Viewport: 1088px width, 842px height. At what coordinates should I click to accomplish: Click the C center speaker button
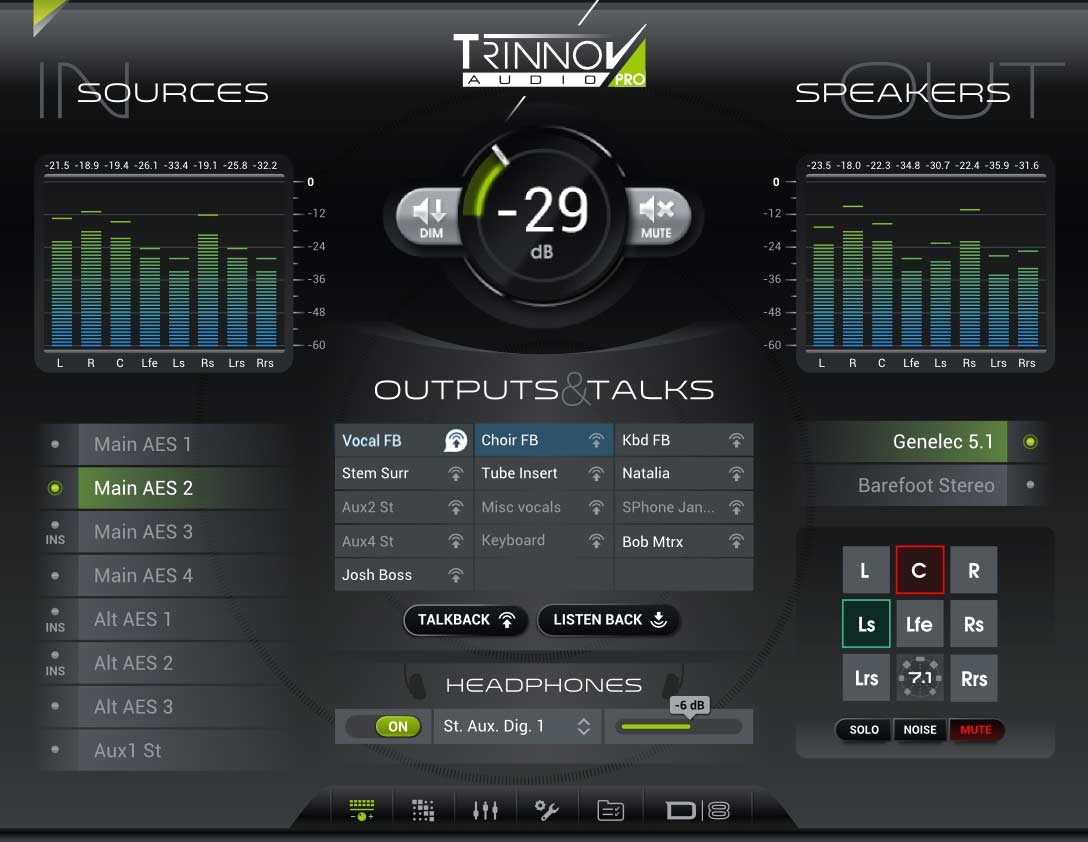click(919, 570)
